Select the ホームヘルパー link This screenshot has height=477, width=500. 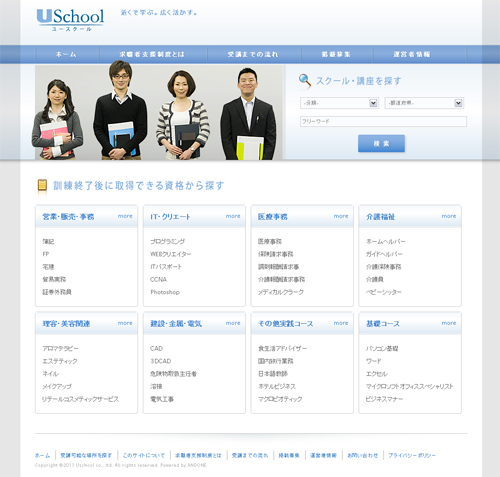click(386, 241)
